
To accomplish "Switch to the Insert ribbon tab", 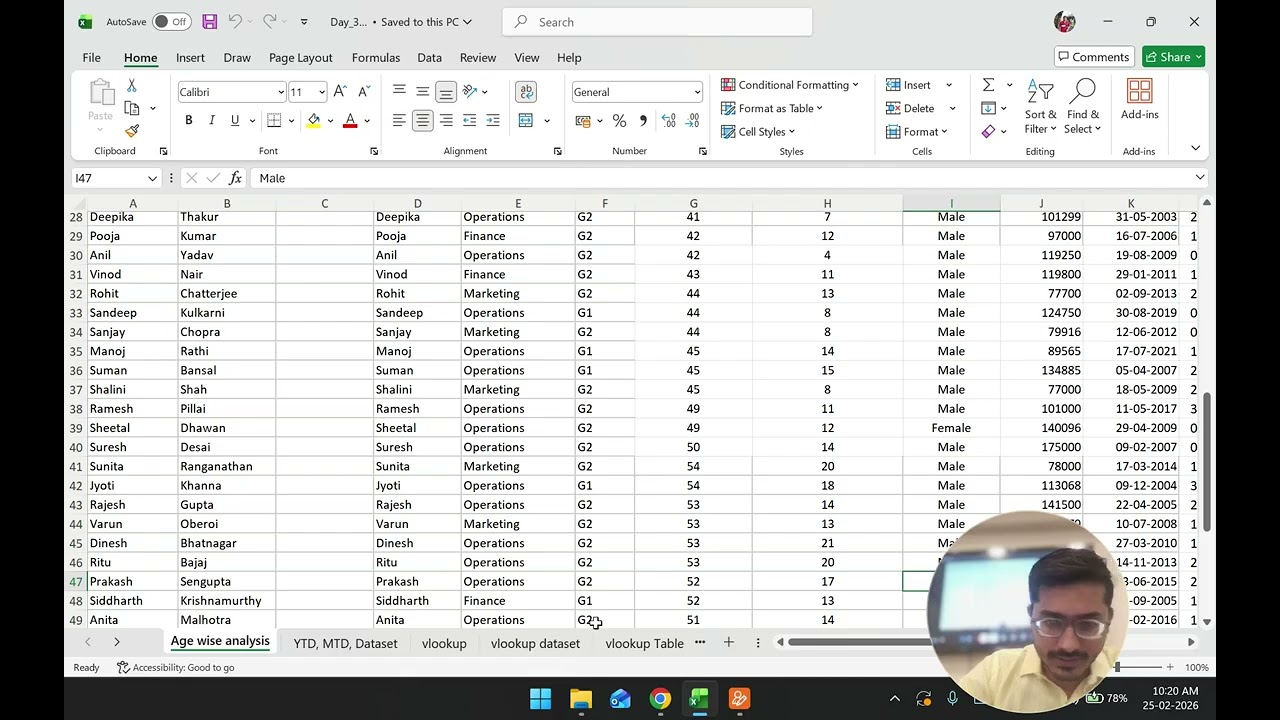I will pyautogui.click(x=190, y=57).
